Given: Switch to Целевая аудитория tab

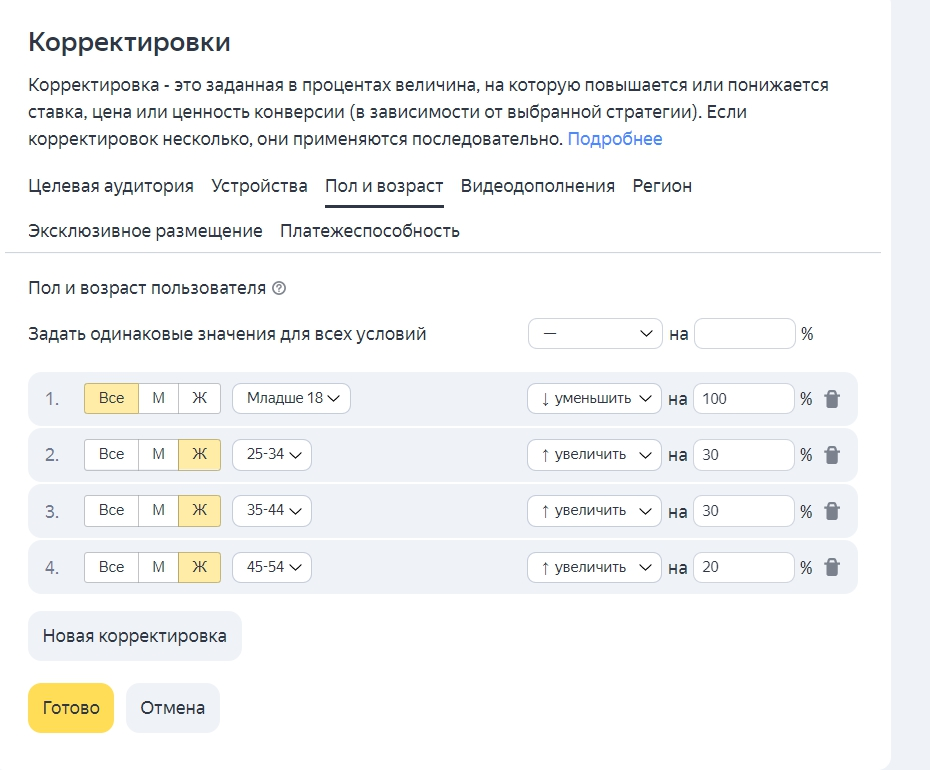Looking at the screenshot, I should coord(111,186).
